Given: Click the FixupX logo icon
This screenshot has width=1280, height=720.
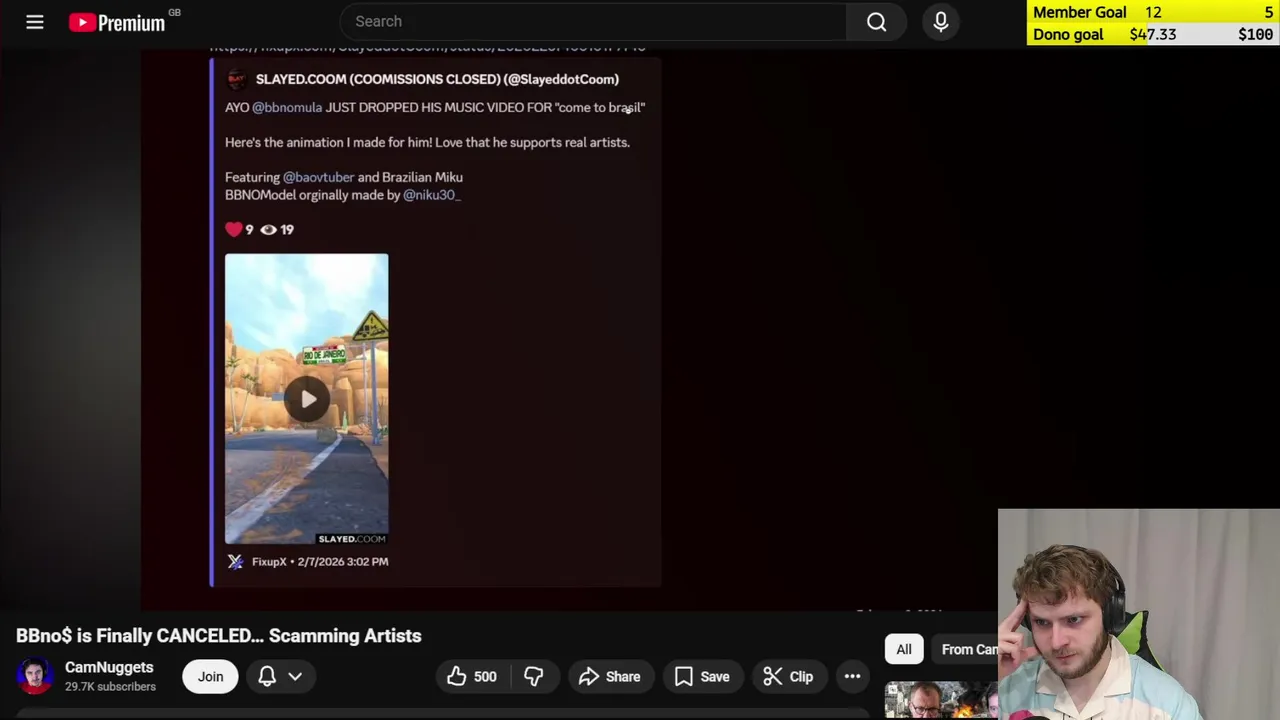Looking at the screenshot, I should 235,562.
